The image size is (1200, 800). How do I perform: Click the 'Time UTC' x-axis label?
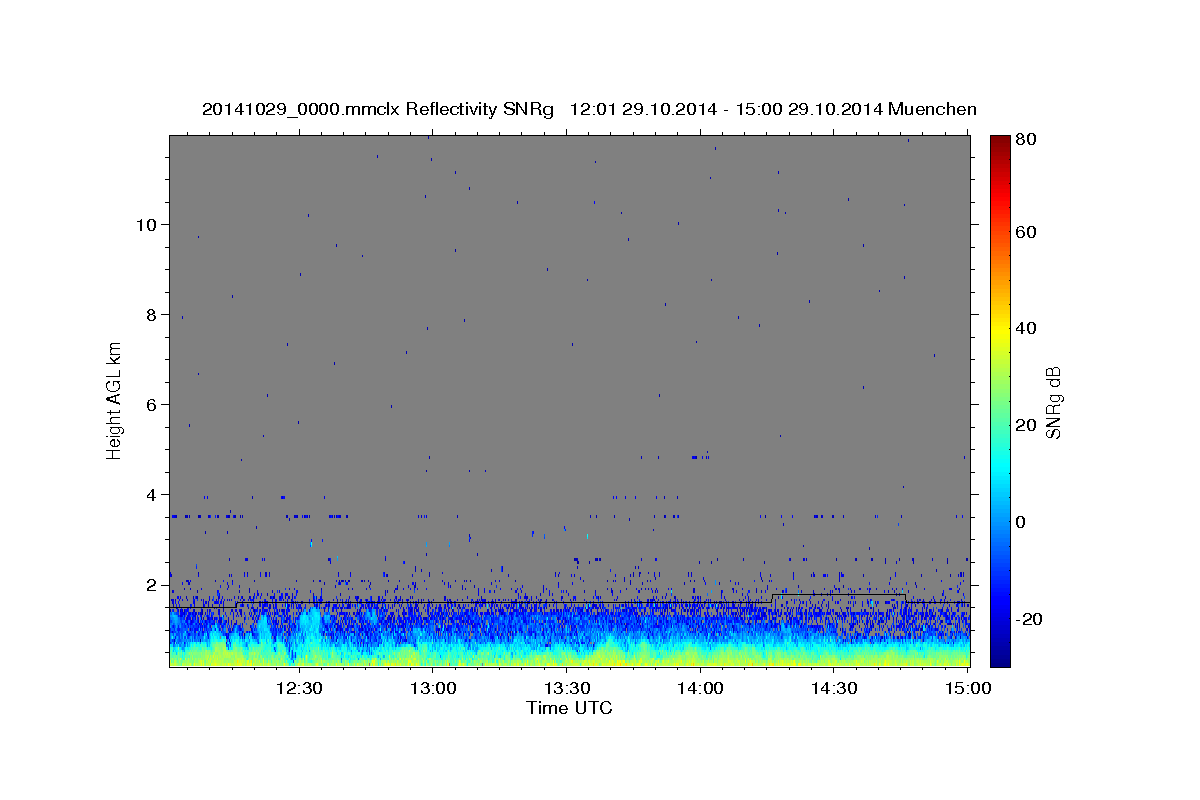point(569,708)
